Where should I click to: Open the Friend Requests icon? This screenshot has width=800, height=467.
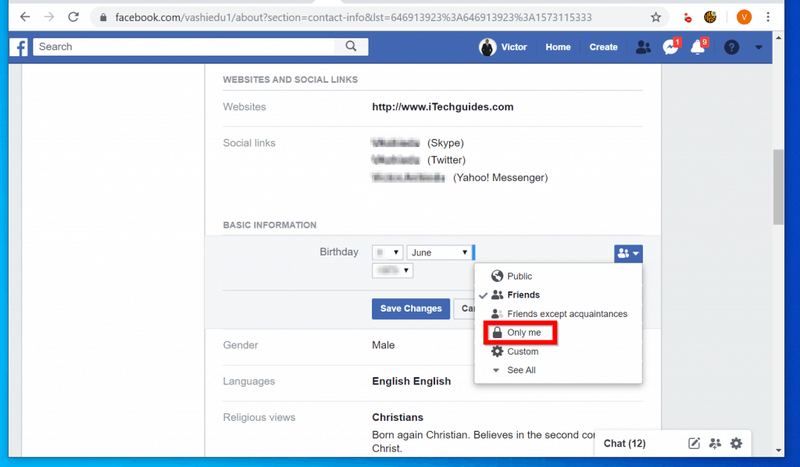click(643, 47)
